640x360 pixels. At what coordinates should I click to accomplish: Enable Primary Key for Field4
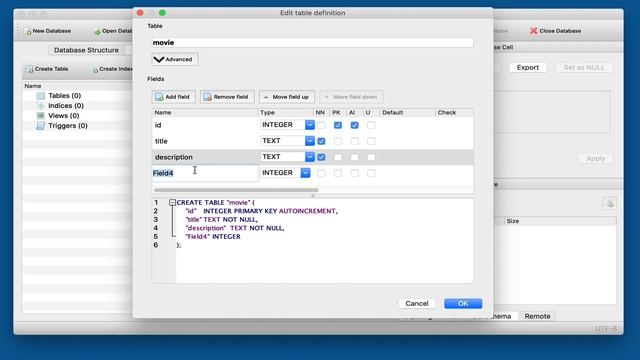338,173
